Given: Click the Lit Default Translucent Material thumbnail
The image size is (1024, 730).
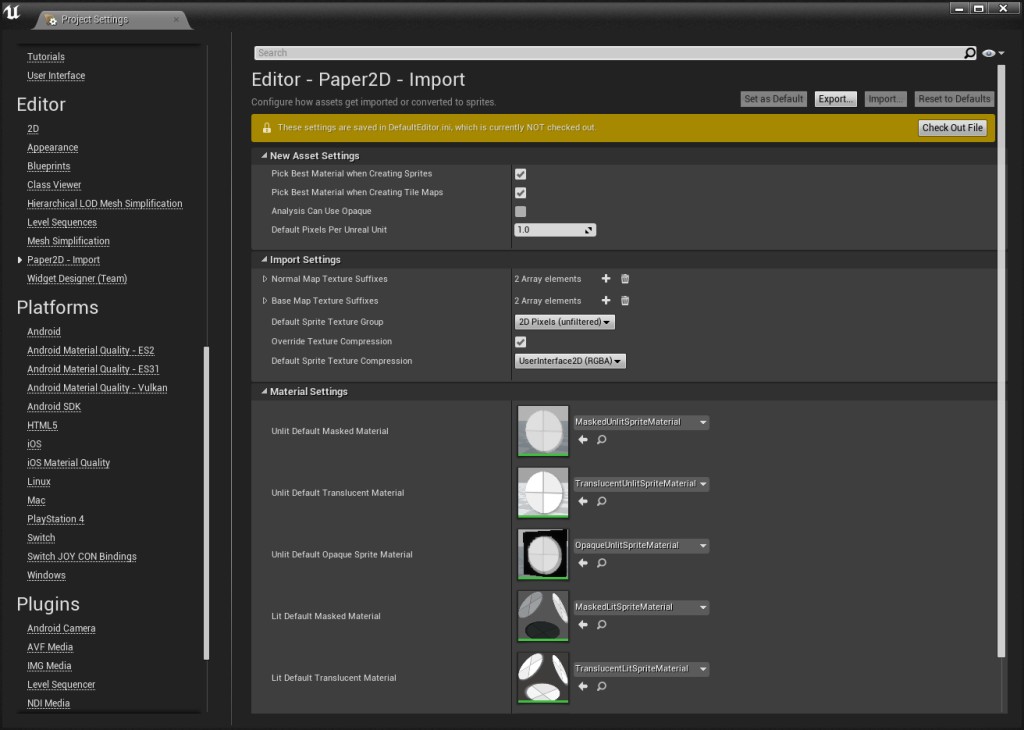Looking at the screenshot, I should click(543, 678).
